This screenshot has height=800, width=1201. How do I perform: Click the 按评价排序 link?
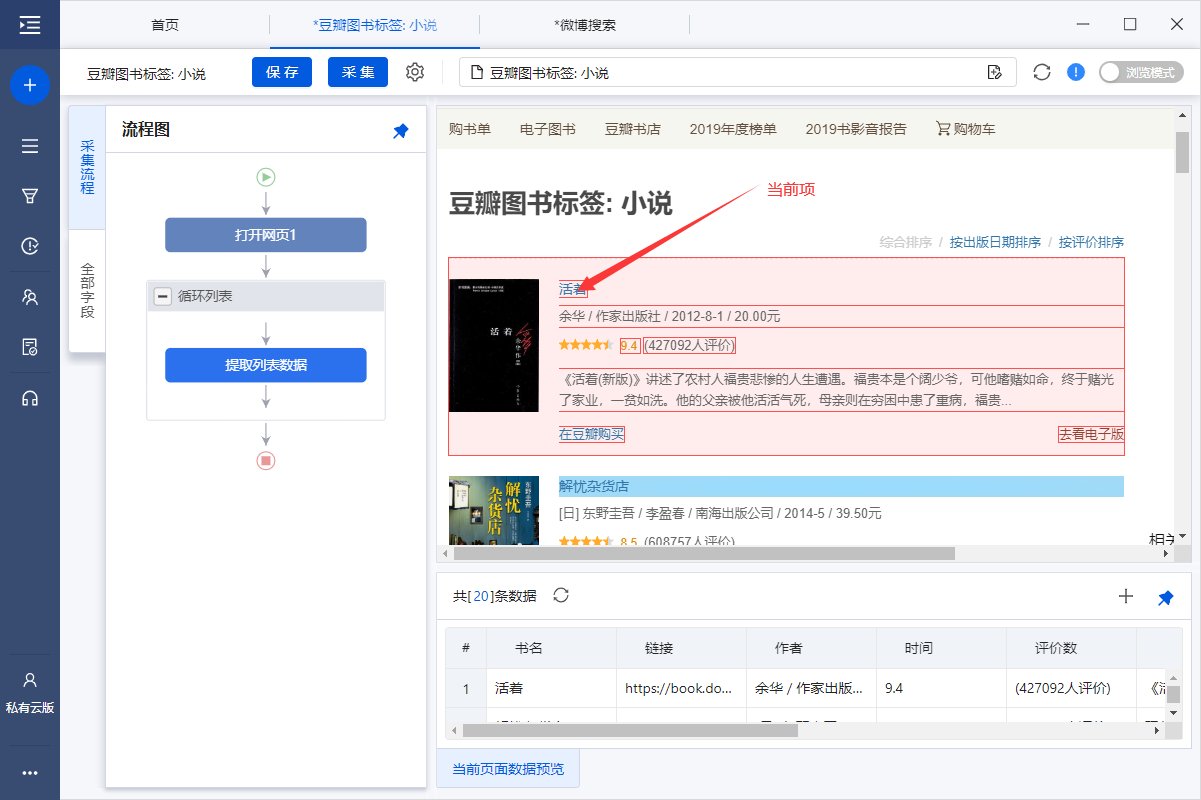coord(1091,242)
